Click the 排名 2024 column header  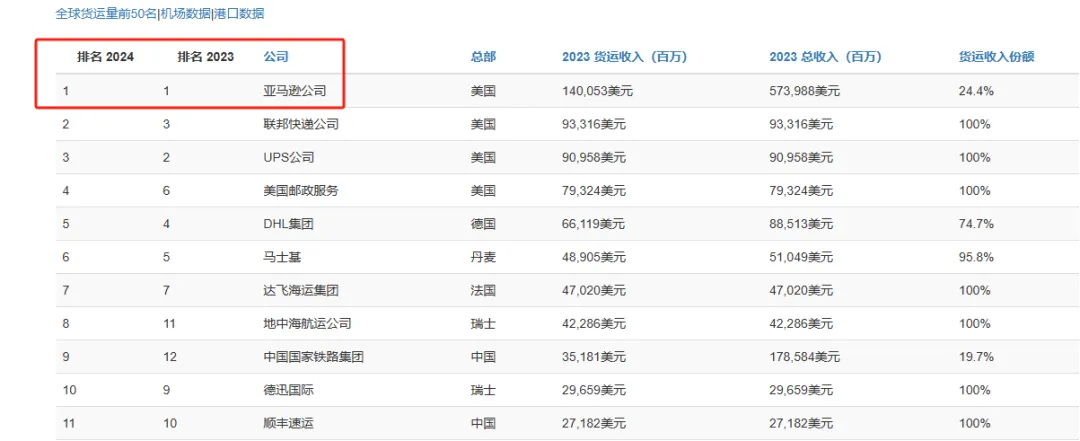coord(105,57)
